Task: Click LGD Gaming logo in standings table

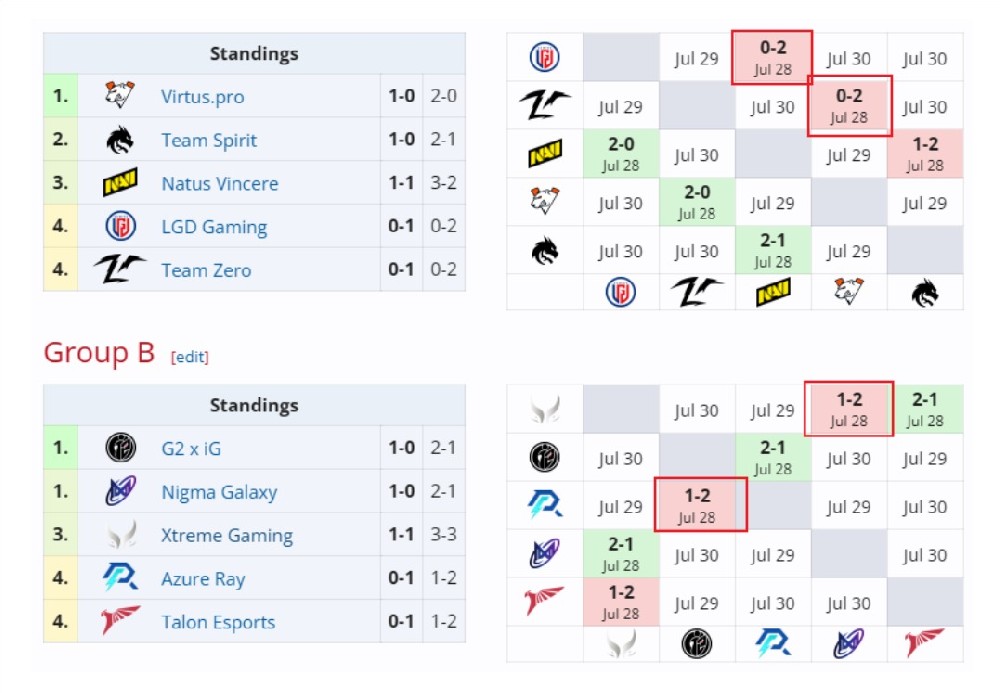Action: tap(121, 226)
